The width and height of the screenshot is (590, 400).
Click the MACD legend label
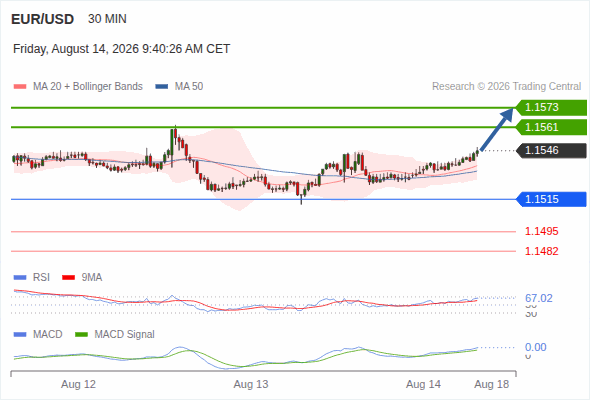pos(48,335)
